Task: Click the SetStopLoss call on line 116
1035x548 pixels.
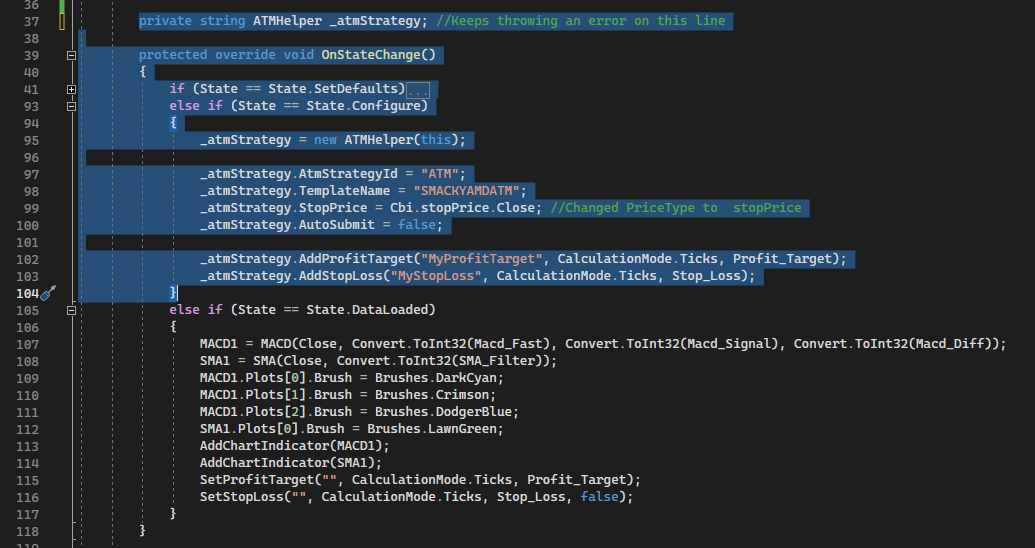Action: 240,497
